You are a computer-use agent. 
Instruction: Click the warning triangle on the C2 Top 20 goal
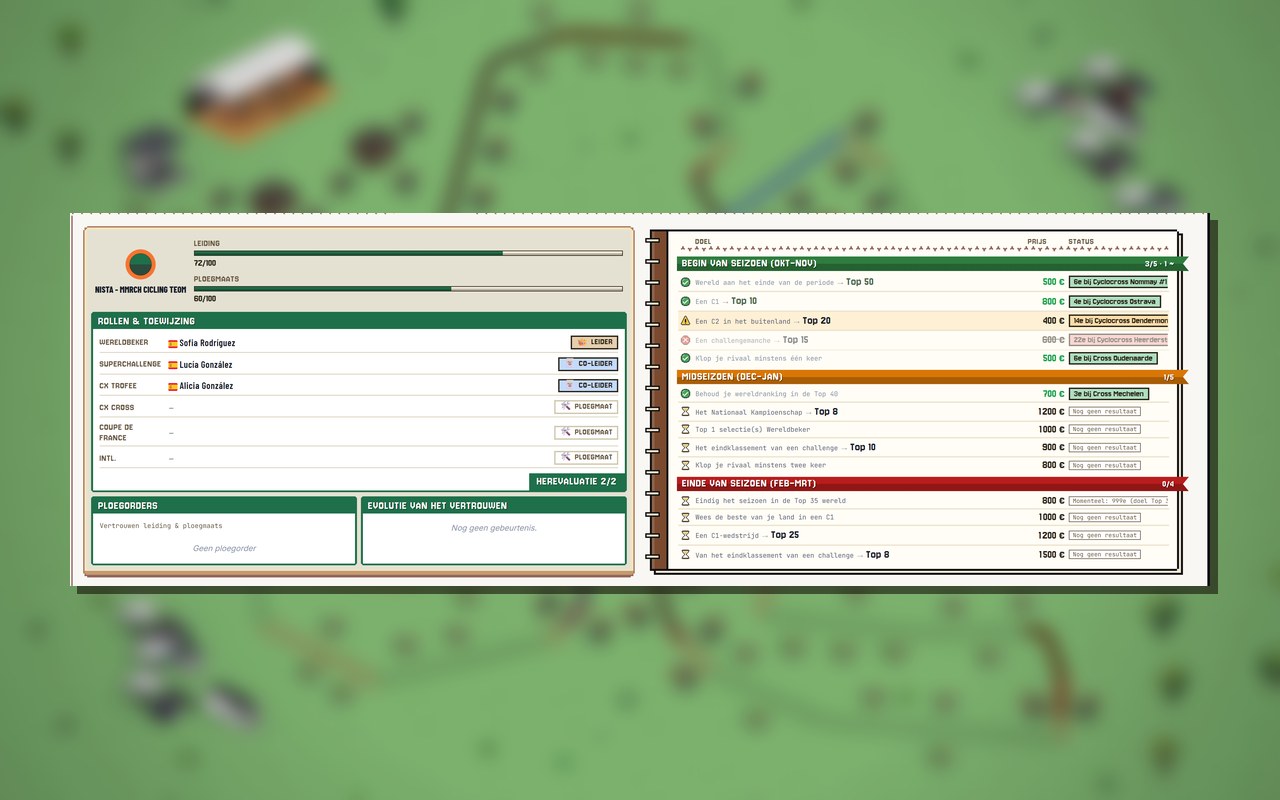click(x=685, y=321)
